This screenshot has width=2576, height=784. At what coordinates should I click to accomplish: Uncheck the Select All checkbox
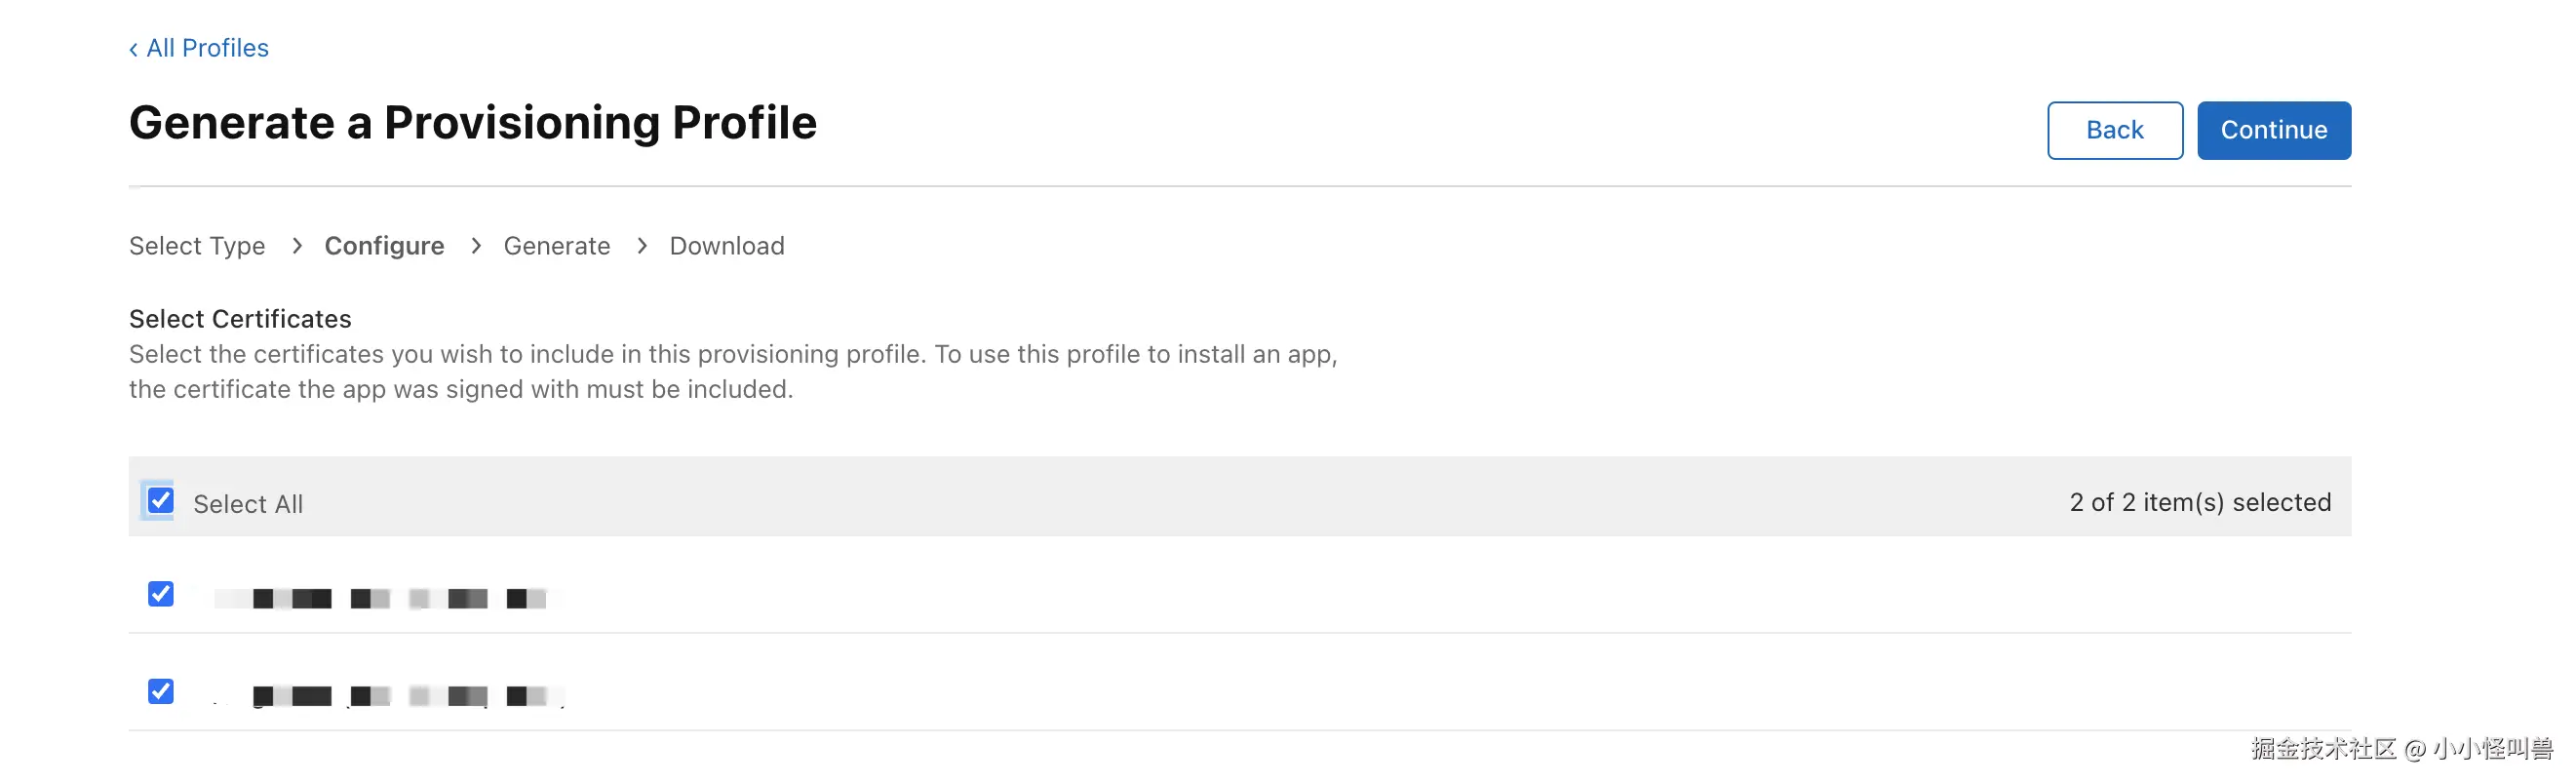click(x=160, y=500)
